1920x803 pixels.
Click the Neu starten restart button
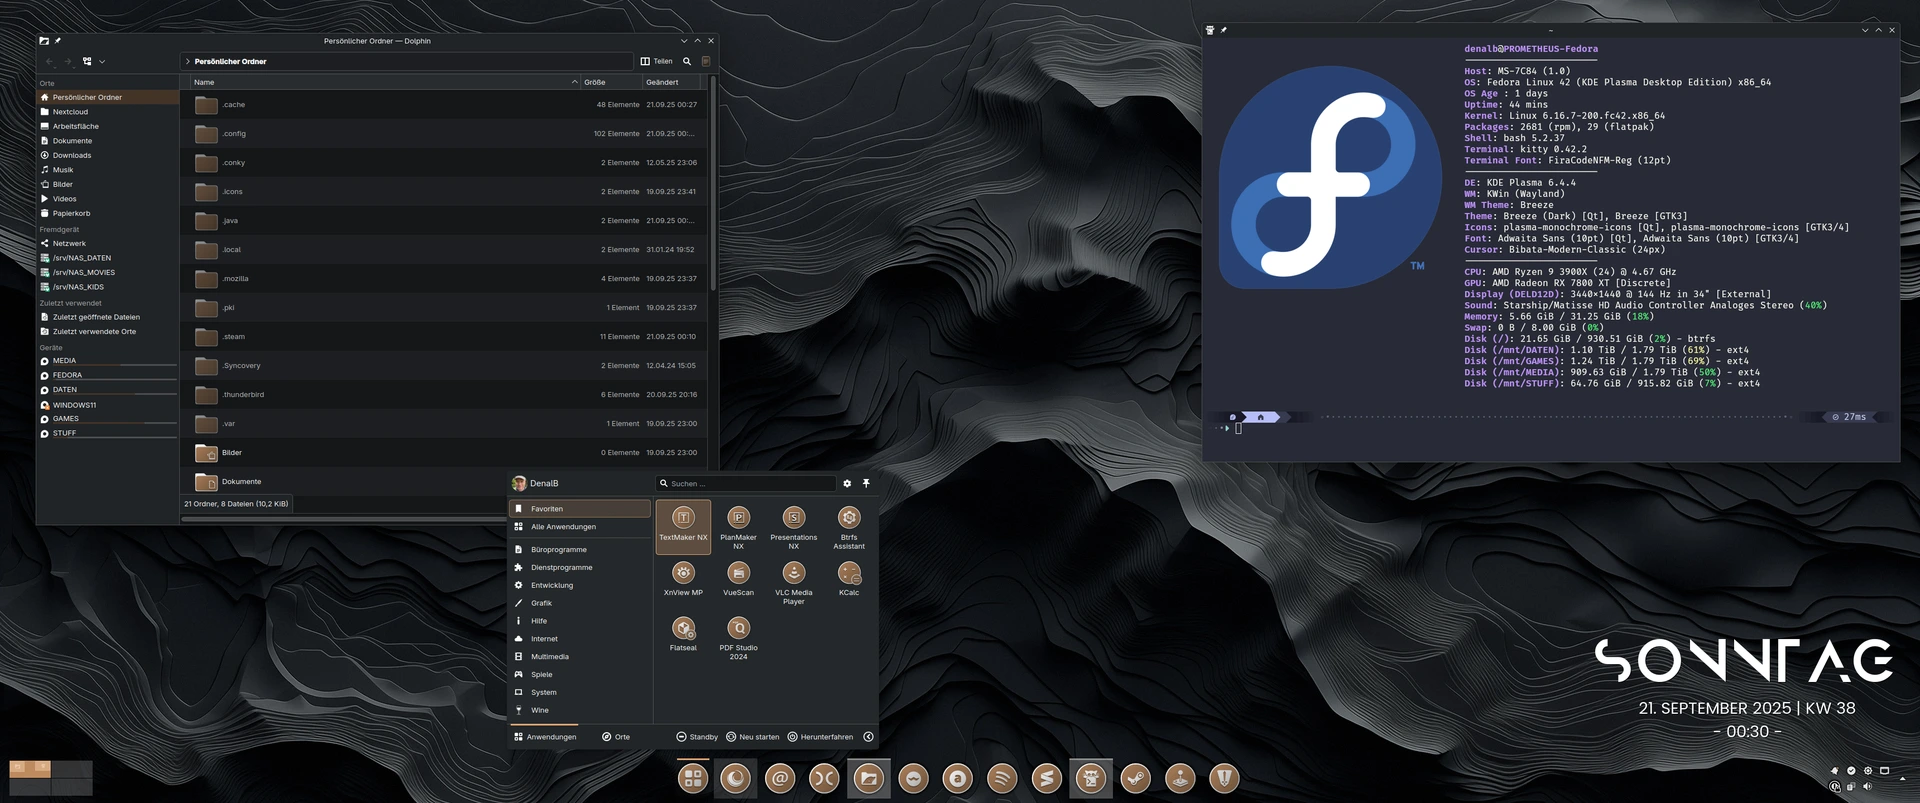coord(752,737)
